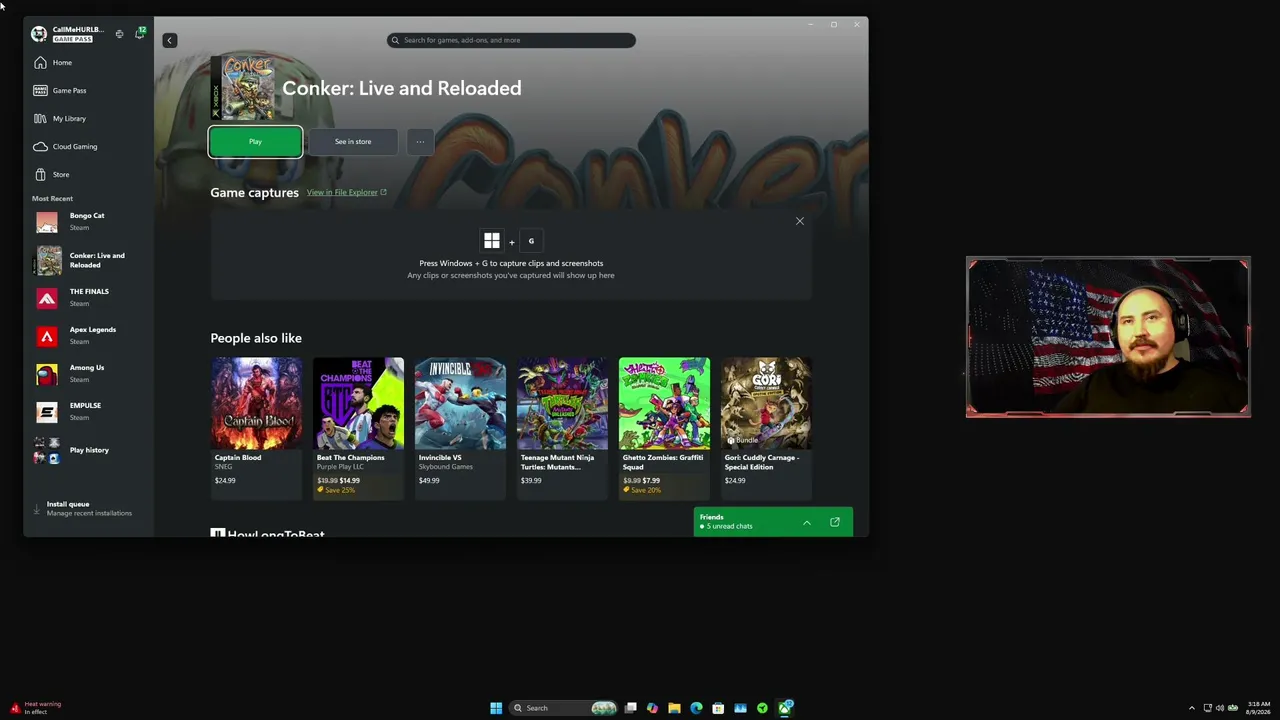Click the Play button for Conker
Image resolution: width=1280 pixels, height=720 pixels.
[255, 142]
